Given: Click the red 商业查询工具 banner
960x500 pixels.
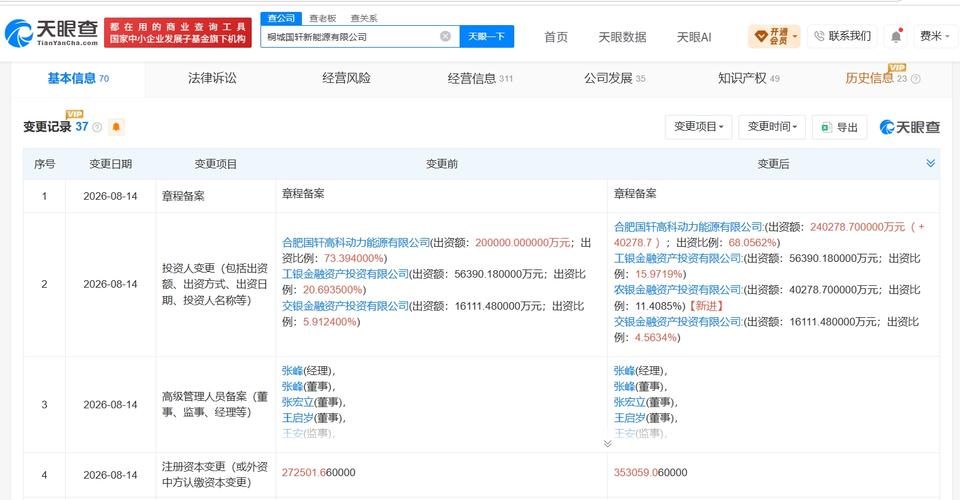Looking at the screenshot, I should point(178,32).
